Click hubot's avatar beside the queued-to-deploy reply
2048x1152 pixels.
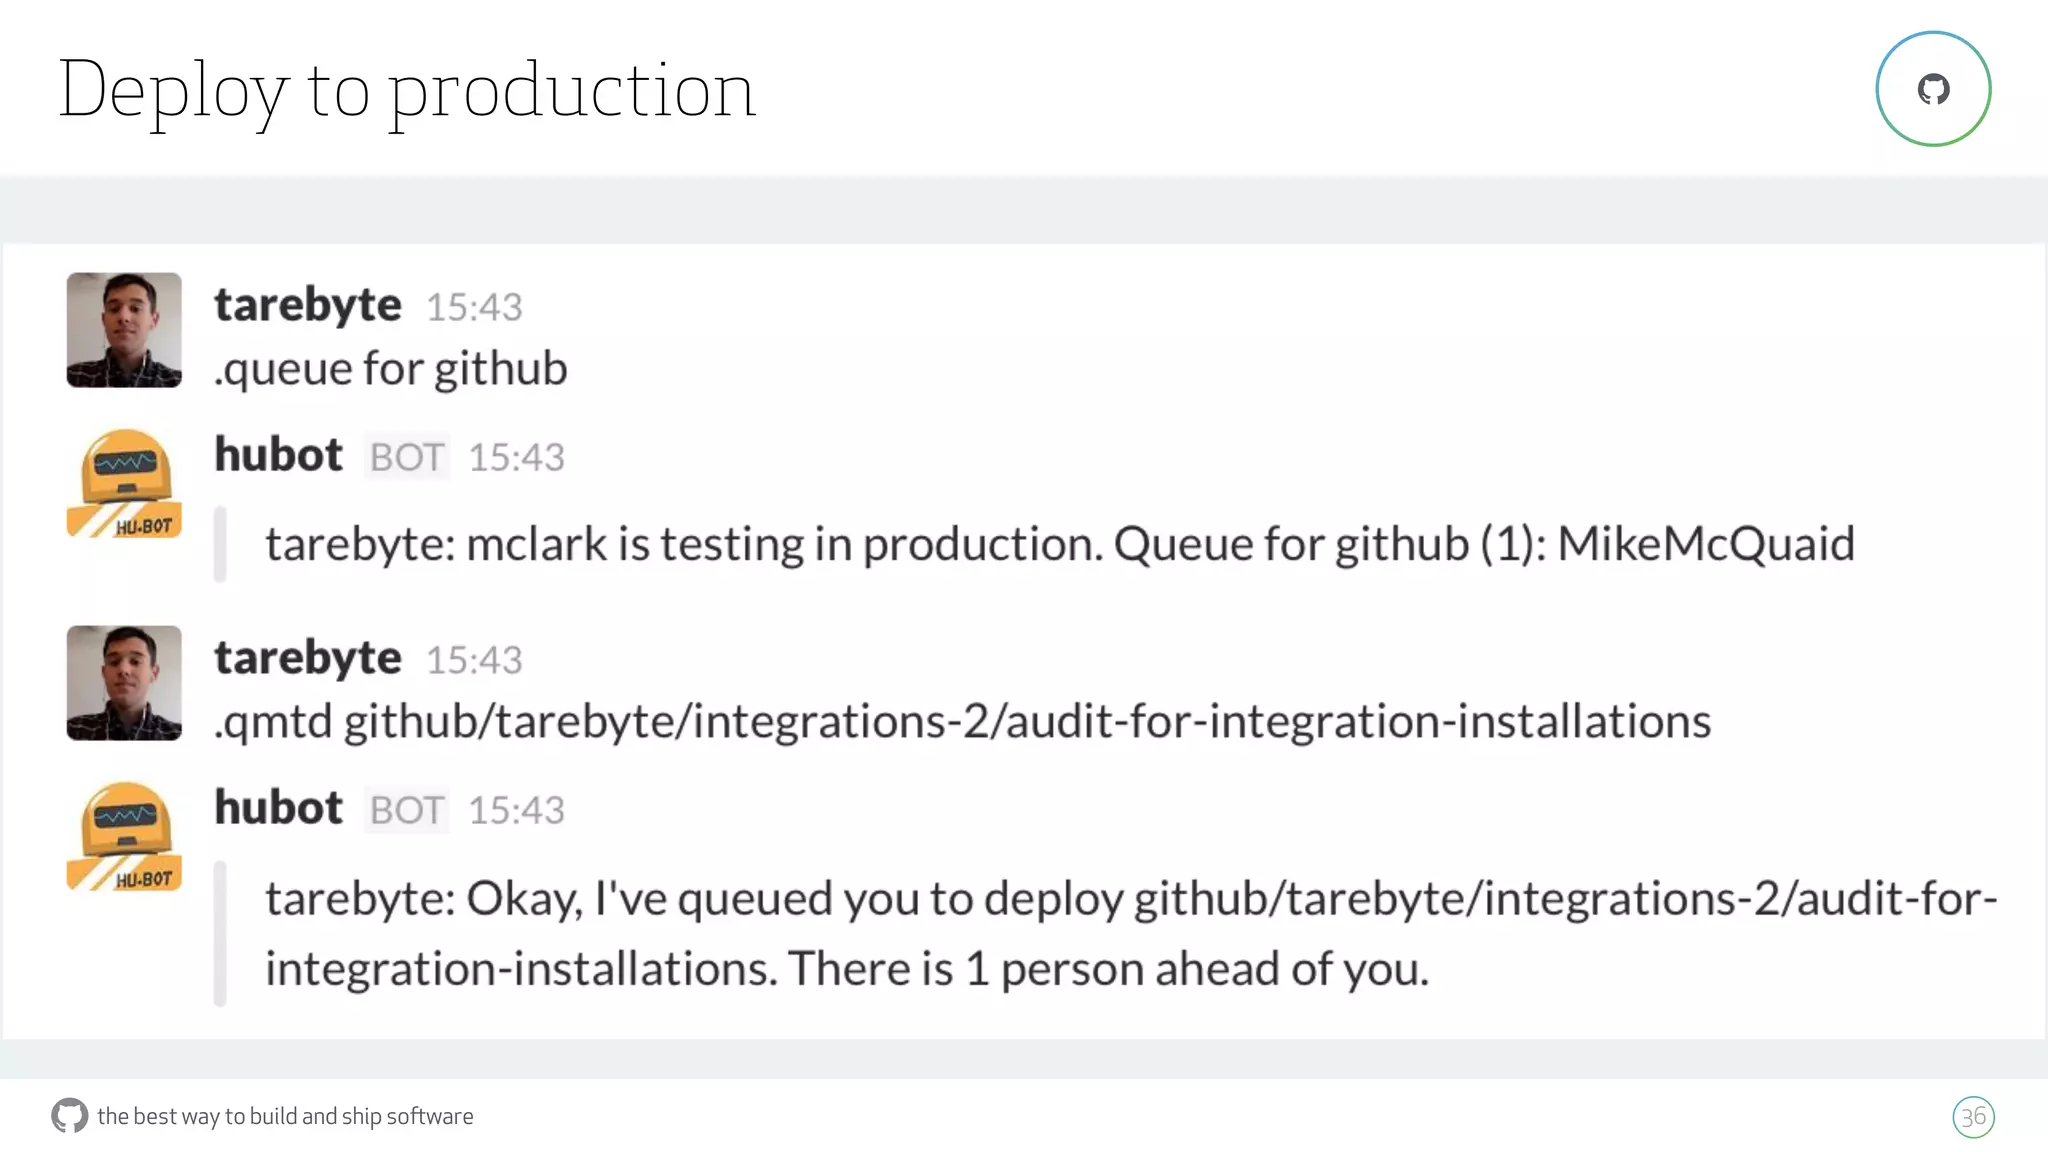[124, 837]
